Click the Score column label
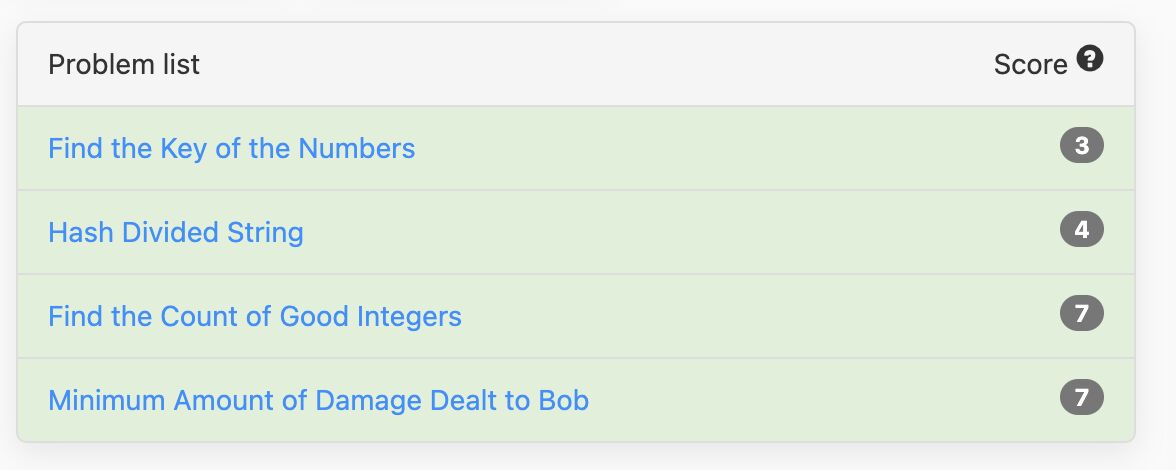Screen dimensions: 1176x470 point(1030,64)
